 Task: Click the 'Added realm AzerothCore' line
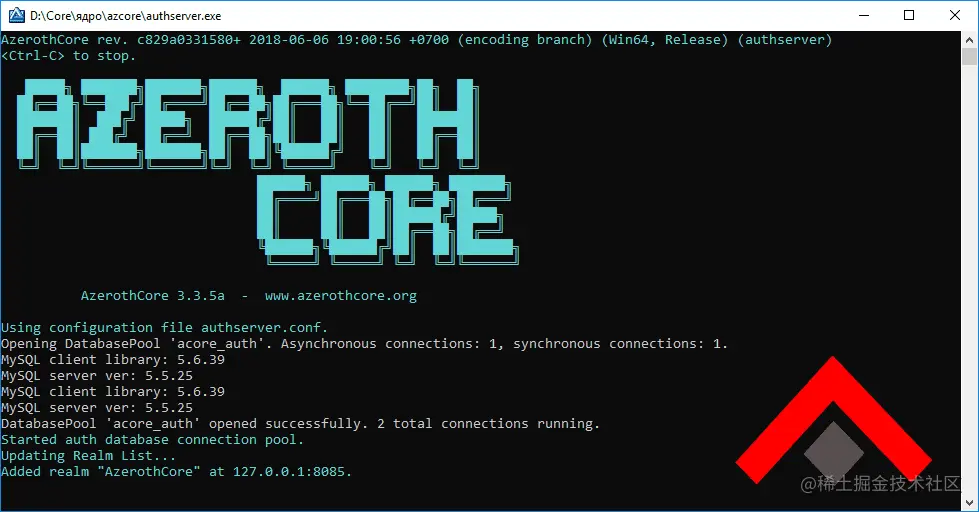pos(176,471)
